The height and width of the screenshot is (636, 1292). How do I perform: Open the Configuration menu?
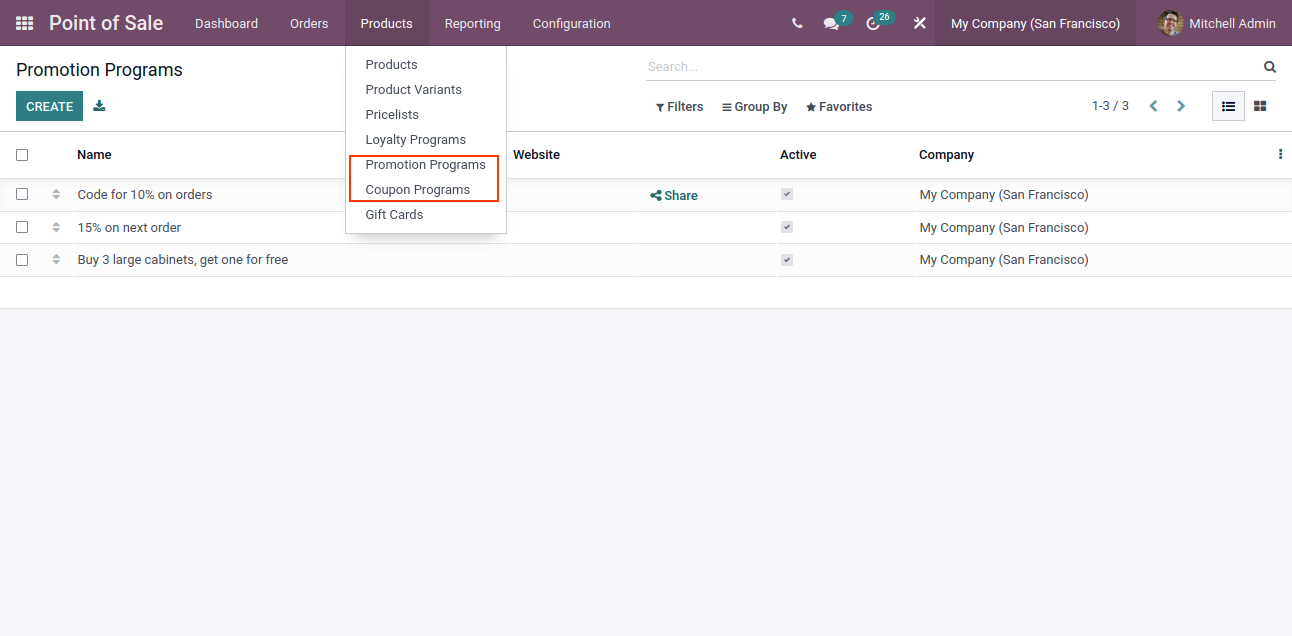pyautogui.click(x=571, y=23)
